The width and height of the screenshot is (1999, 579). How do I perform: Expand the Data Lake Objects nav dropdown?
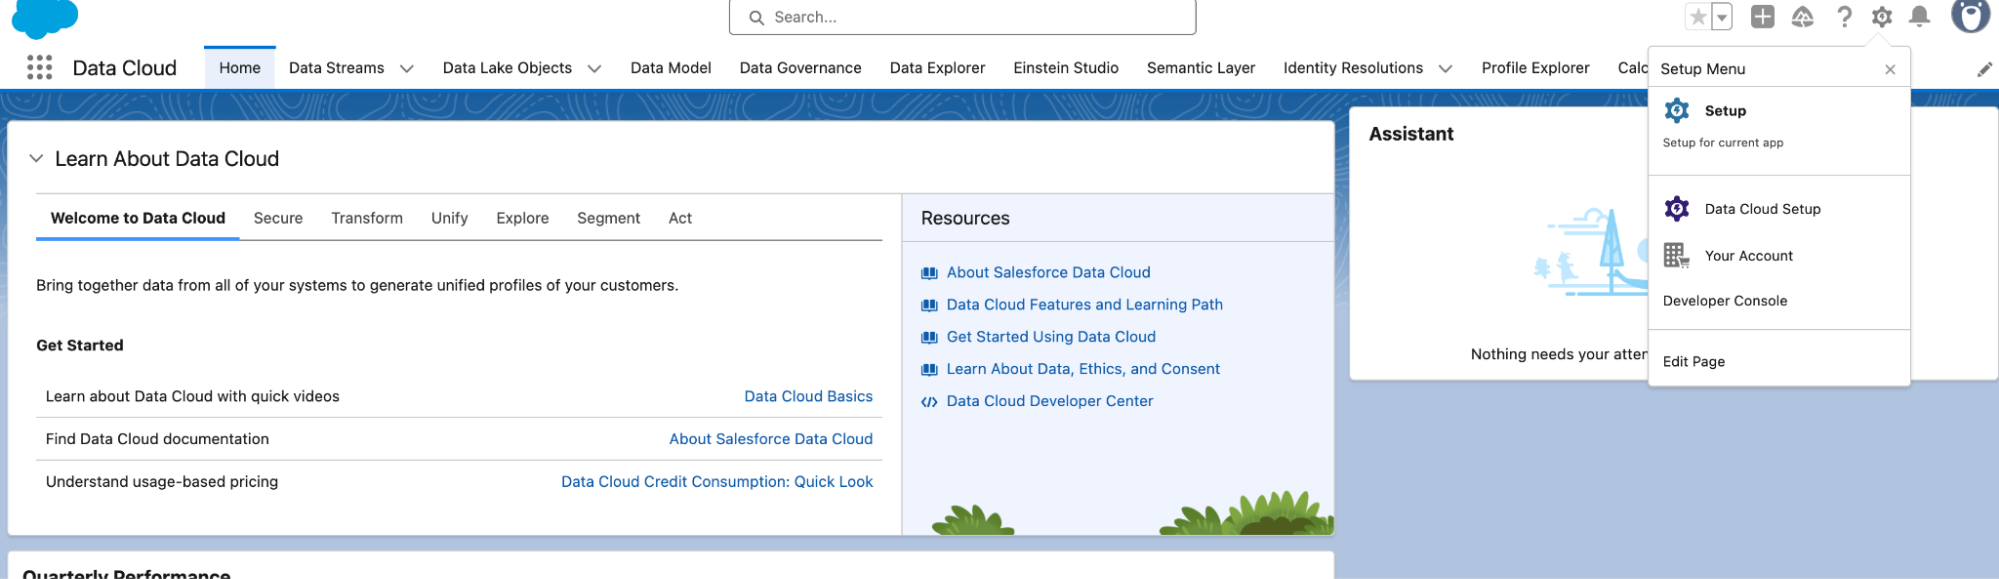click(594, 69)
